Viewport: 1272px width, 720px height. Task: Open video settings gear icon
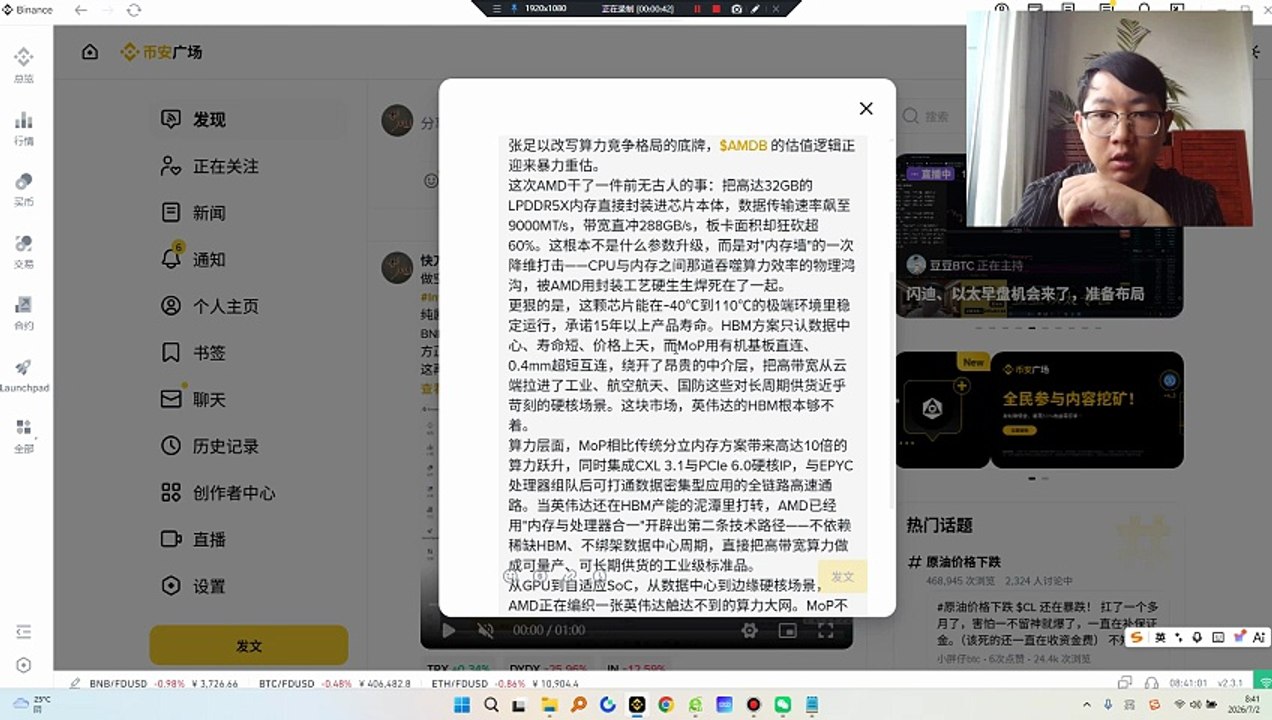pos(749,630)
